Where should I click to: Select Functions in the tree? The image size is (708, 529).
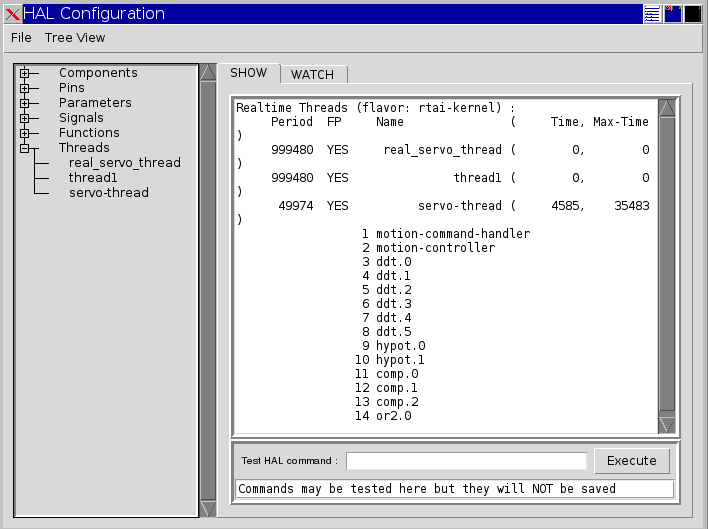[89, 133]
